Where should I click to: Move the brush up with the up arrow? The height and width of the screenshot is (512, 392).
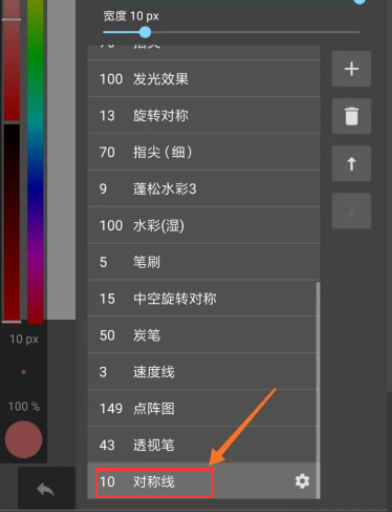coord(351,164)
